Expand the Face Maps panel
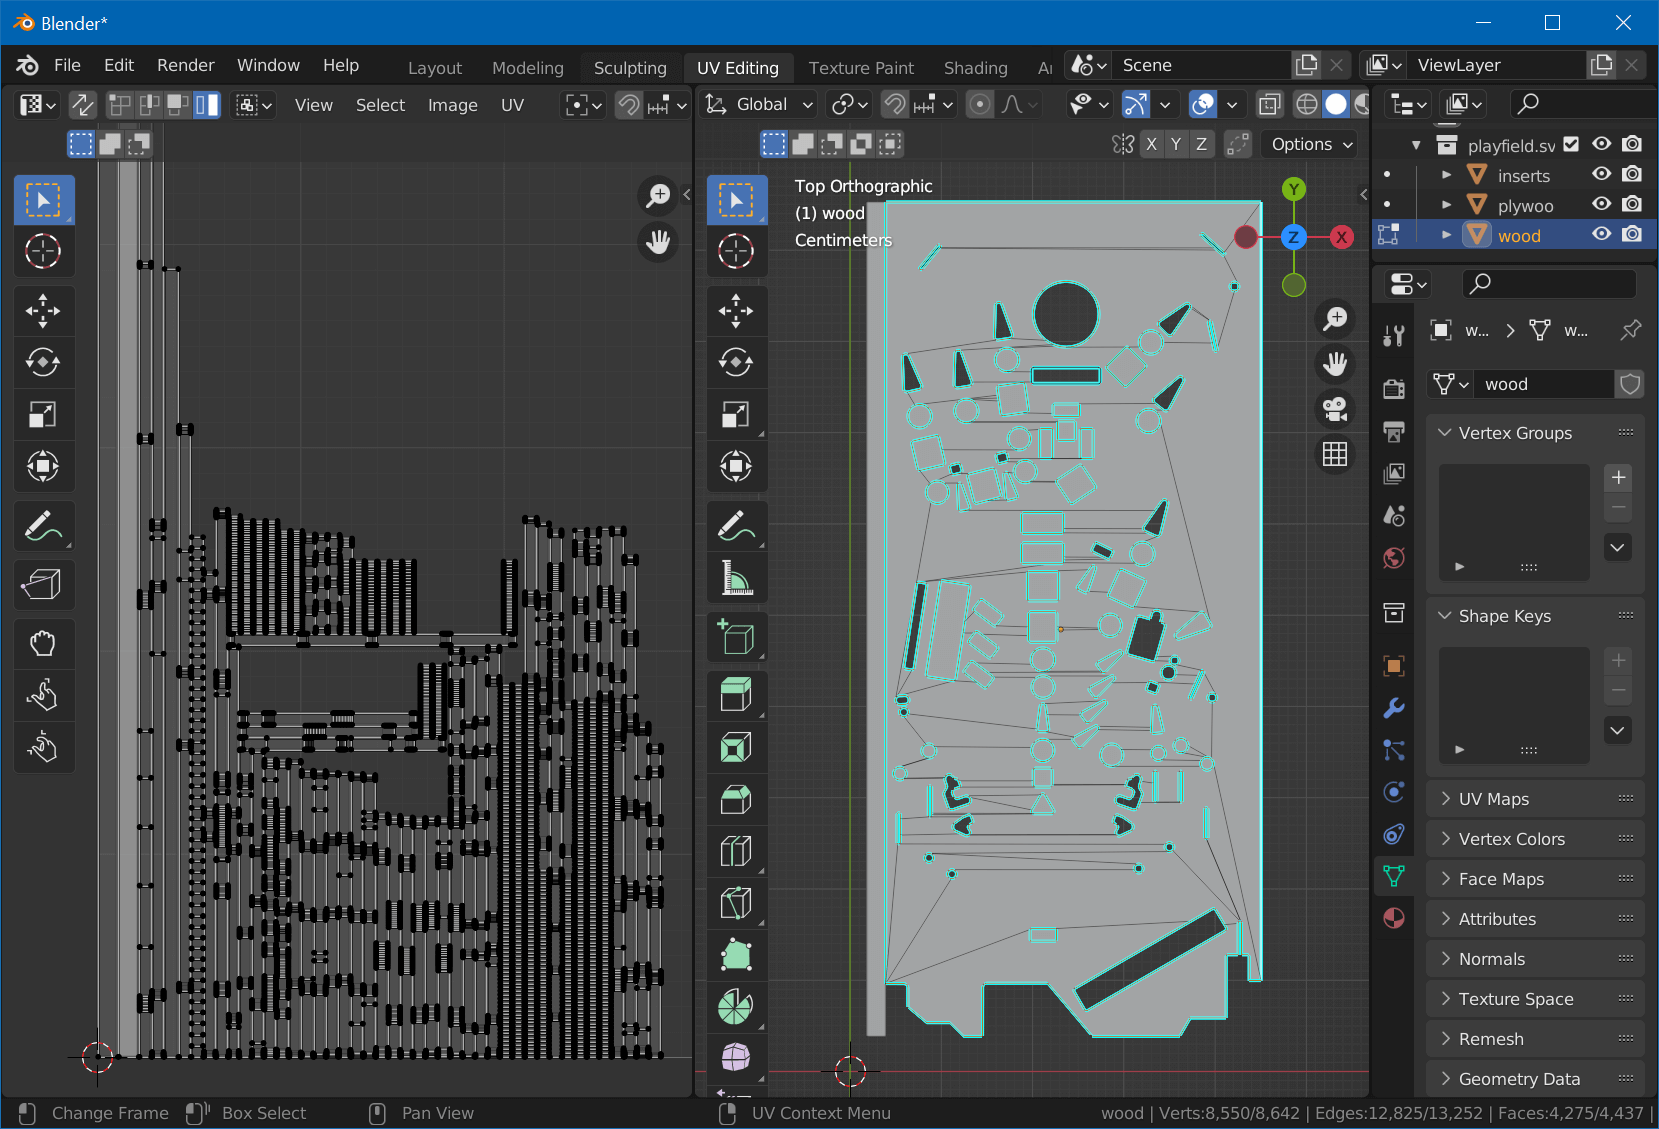The image size is (1659, 1129). pos(1535,878)
